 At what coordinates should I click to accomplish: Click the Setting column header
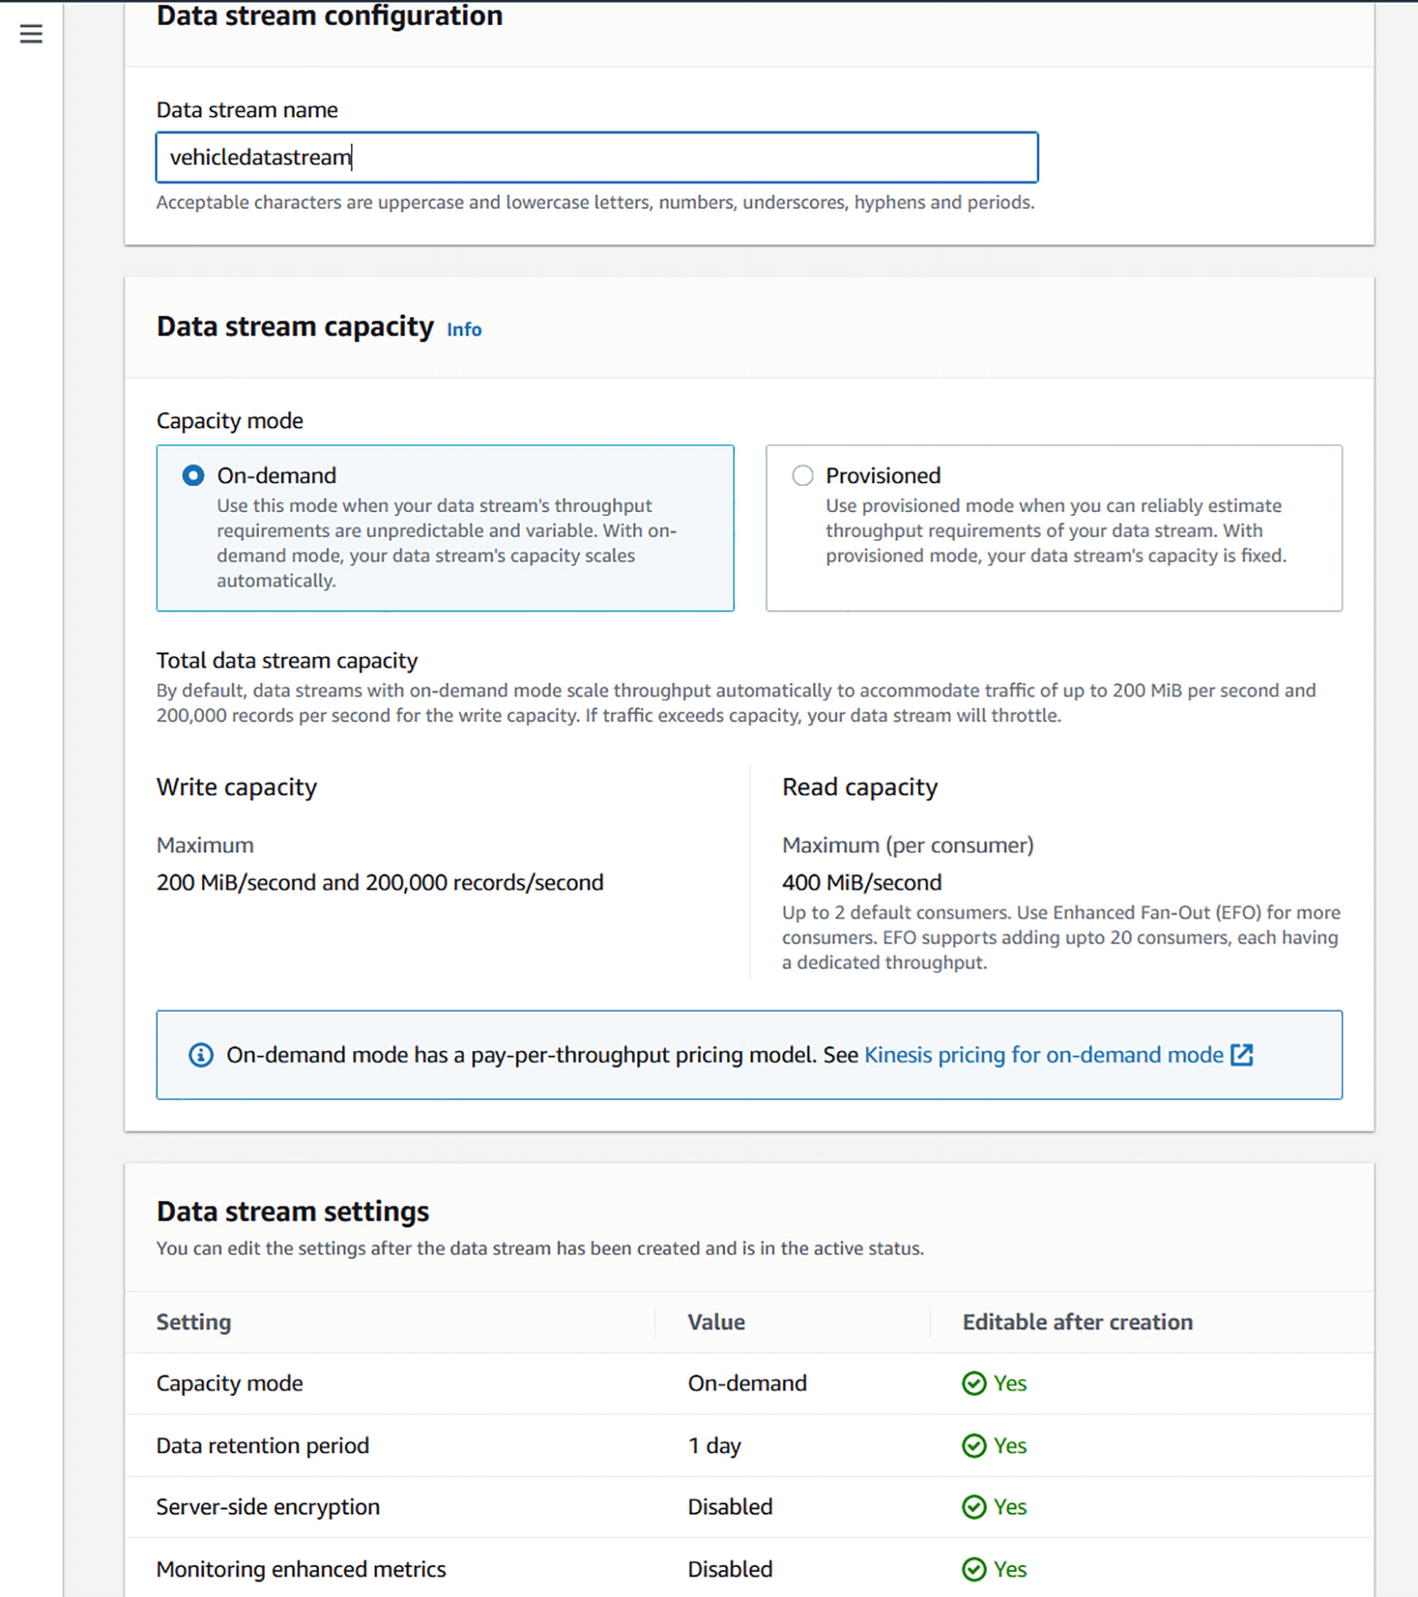pyautogui.click(x=193, y=1322)
